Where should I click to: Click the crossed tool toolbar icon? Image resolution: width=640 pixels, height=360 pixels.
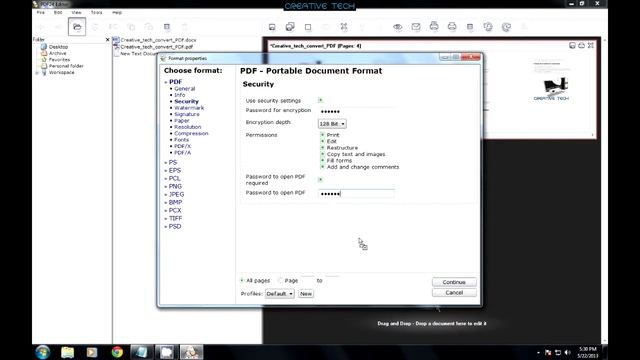coord(344,27)
